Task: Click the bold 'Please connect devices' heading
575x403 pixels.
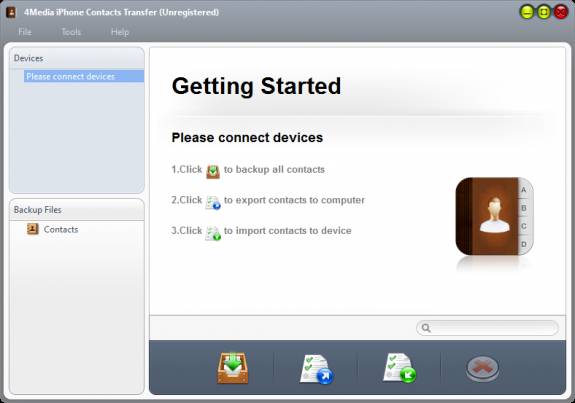Action: pos(247,138)
